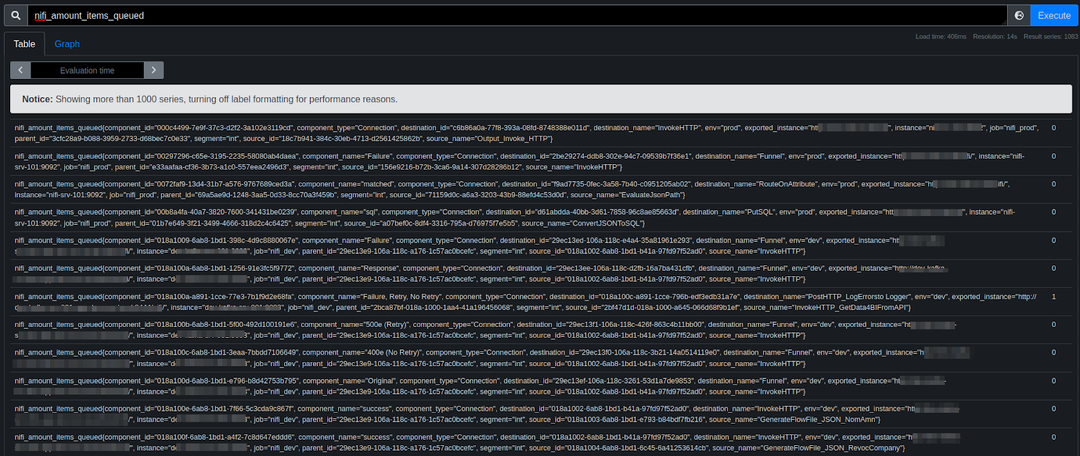Click the search magnifier icon
Image resolution: width=1080 pixels, height=456 pixels.
point(15,15)
